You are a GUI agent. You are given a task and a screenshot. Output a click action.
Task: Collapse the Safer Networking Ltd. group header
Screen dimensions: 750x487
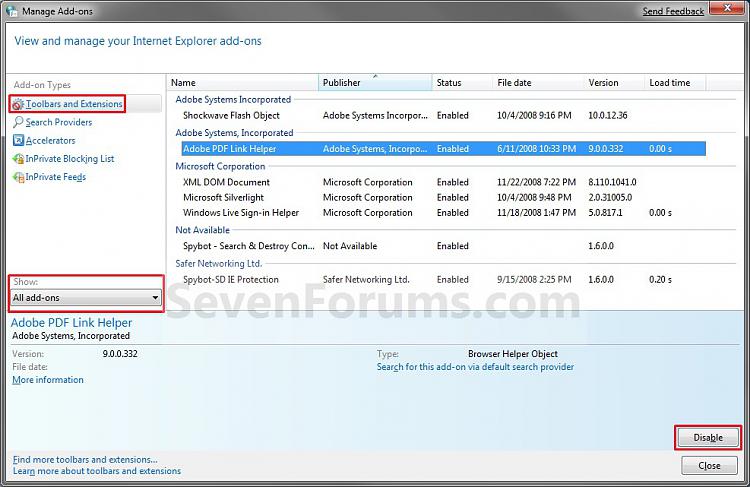click(x=218, y=263)
